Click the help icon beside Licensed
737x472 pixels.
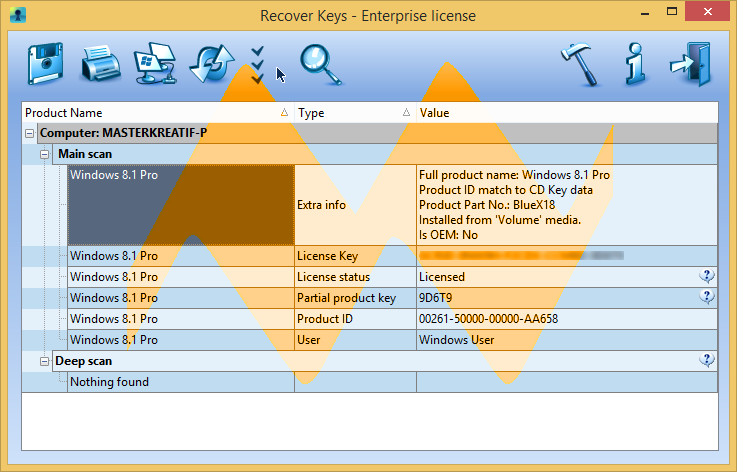706,276
